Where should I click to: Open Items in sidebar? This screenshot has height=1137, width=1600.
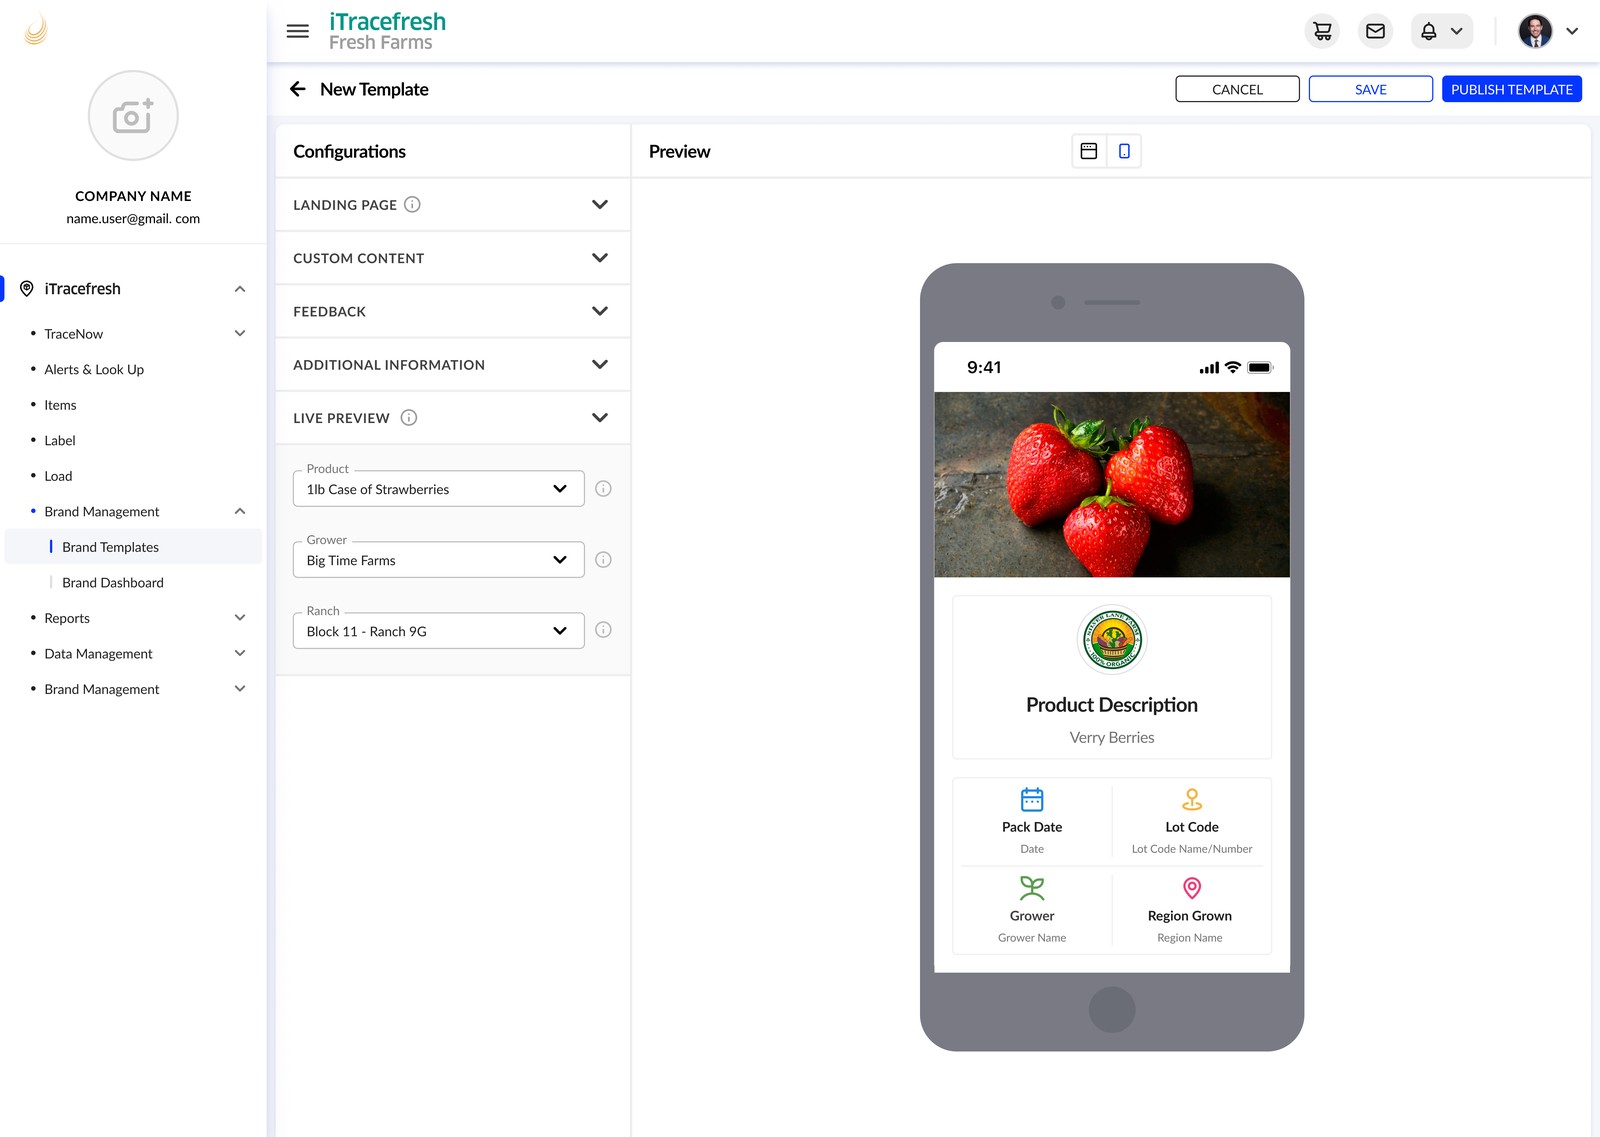(x=60, y=405)
